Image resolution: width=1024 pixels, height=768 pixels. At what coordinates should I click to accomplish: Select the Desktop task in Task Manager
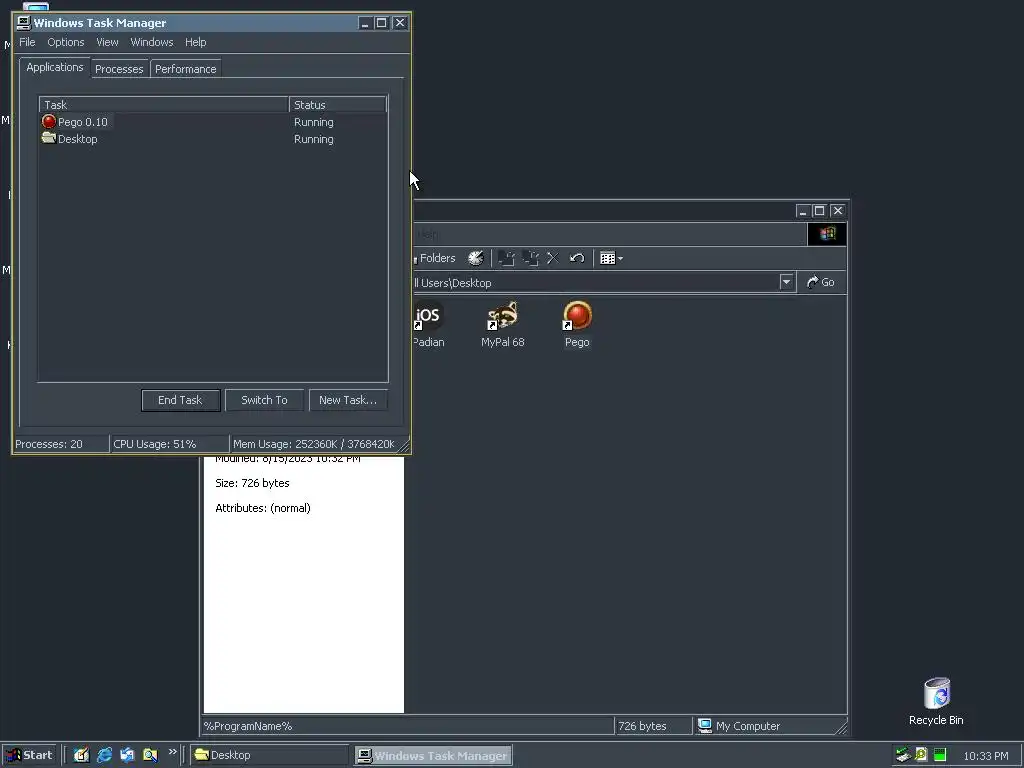pos(213,139)
